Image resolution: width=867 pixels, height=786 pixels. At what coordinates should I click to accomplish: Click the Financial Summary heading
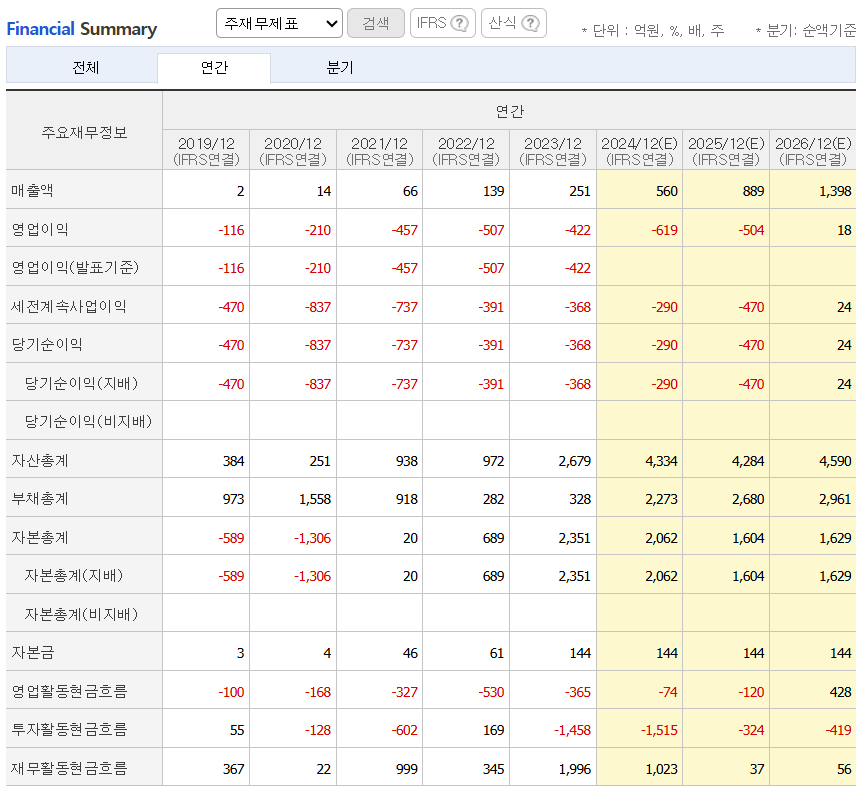pos(82,29)
